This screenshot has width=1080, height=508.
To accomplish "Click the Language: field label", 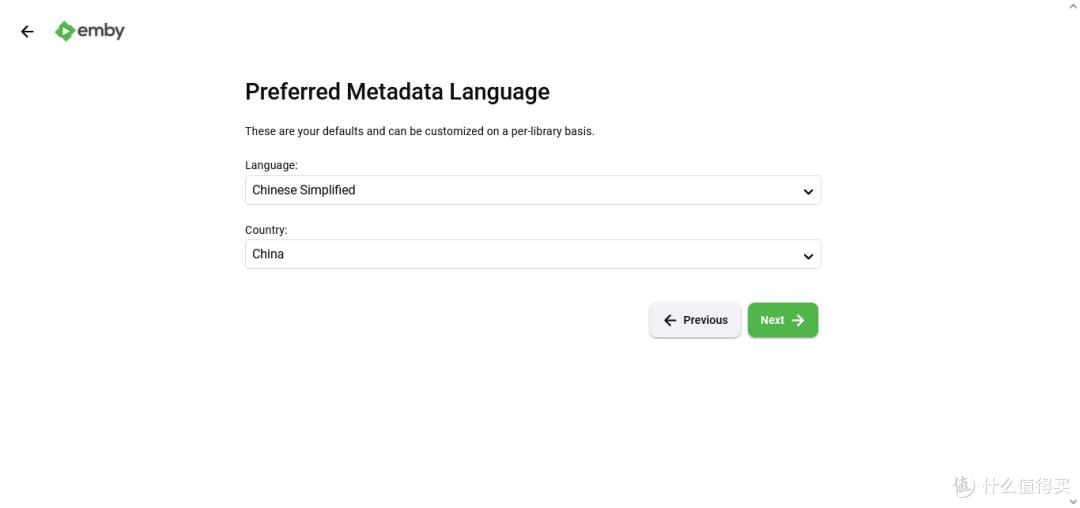I will pos(271,165).
